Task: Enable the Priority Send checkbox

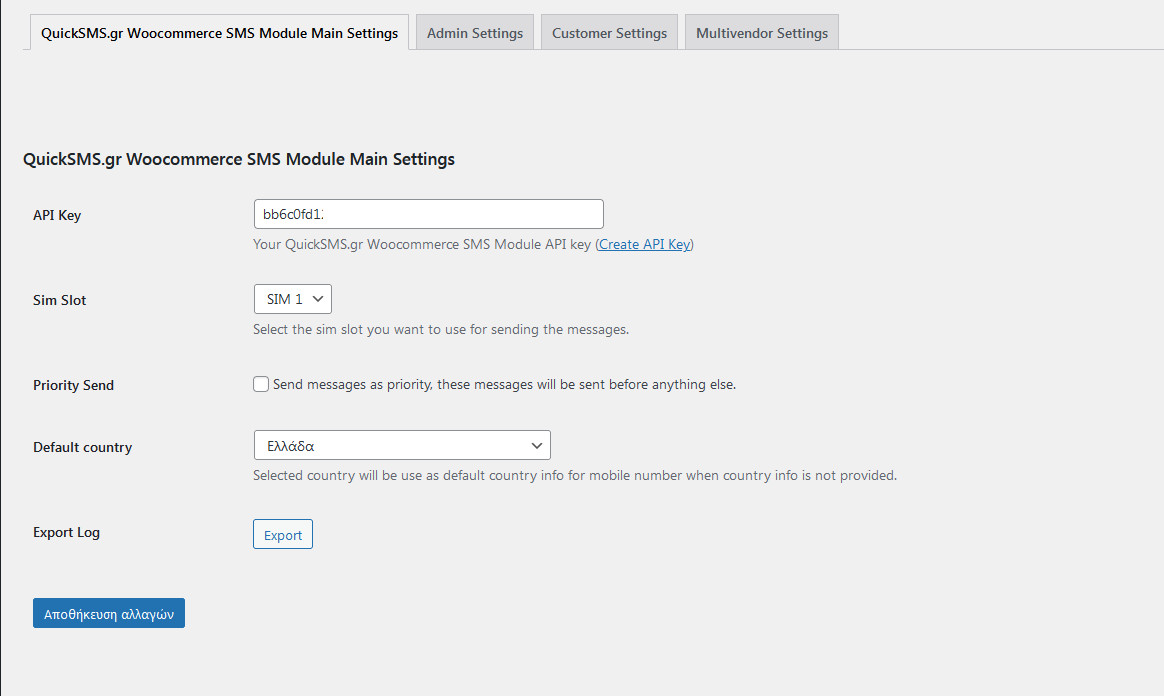Action: 261,384
